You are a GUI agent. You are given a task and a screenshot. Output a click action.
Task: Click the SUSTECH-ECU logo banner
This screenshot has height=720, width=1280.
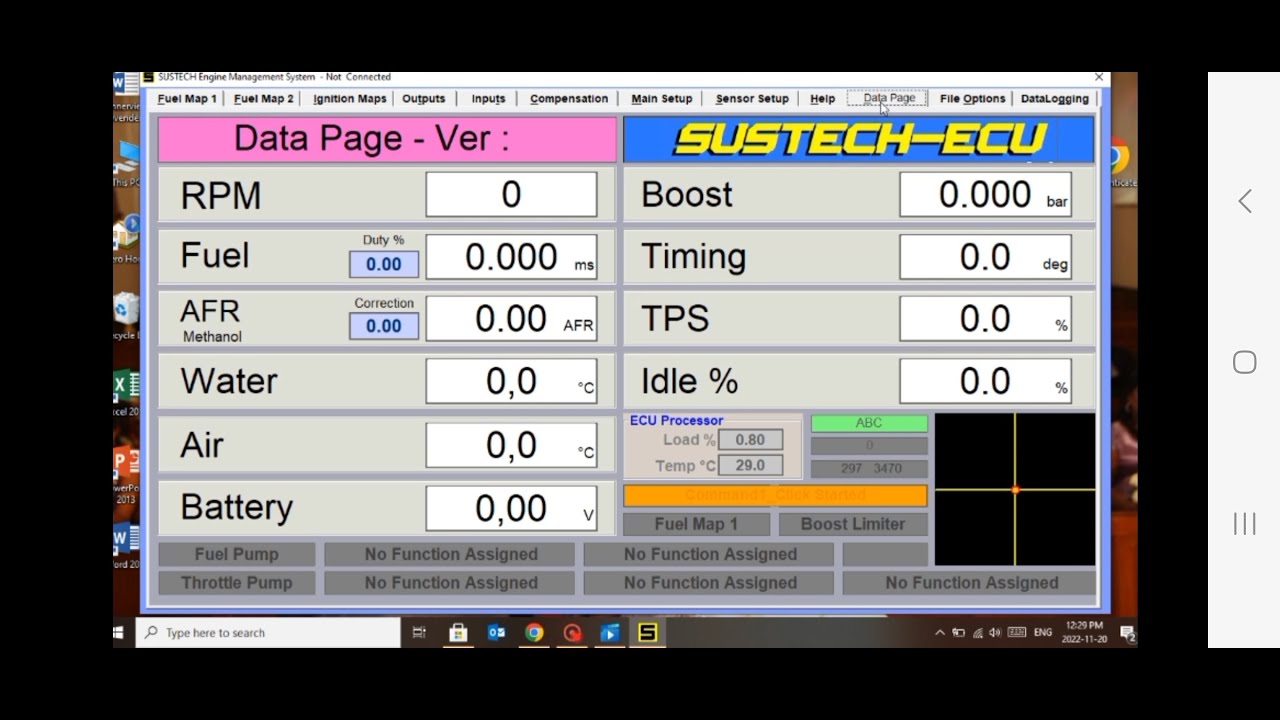[x=858, y=139]
